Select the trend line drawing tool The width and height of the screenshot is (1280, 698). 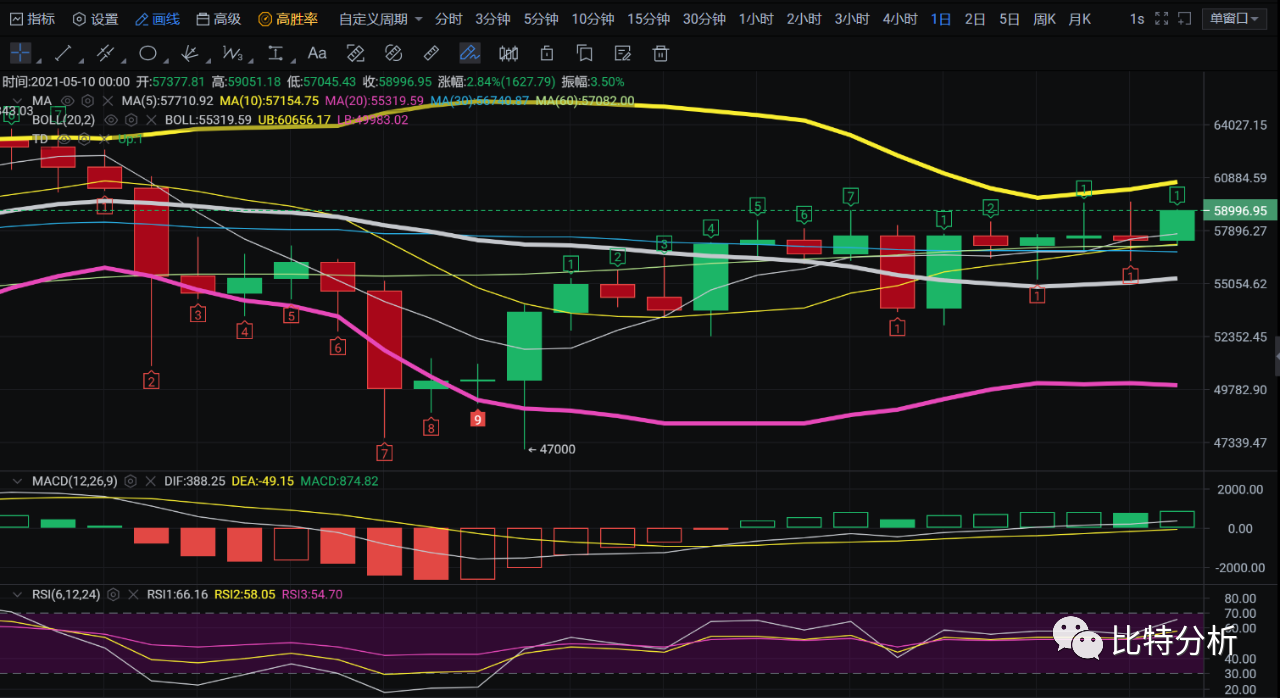tap(62, 53)
